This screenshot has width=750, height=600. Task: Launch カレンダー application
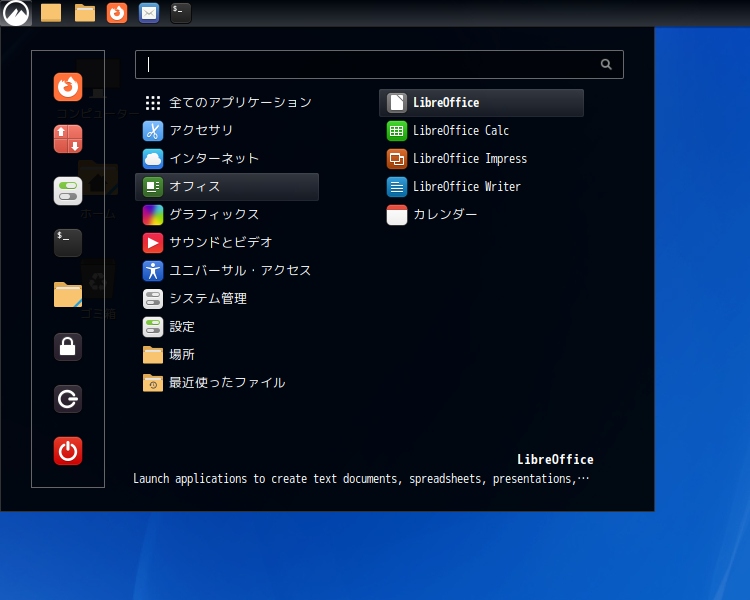481,215
